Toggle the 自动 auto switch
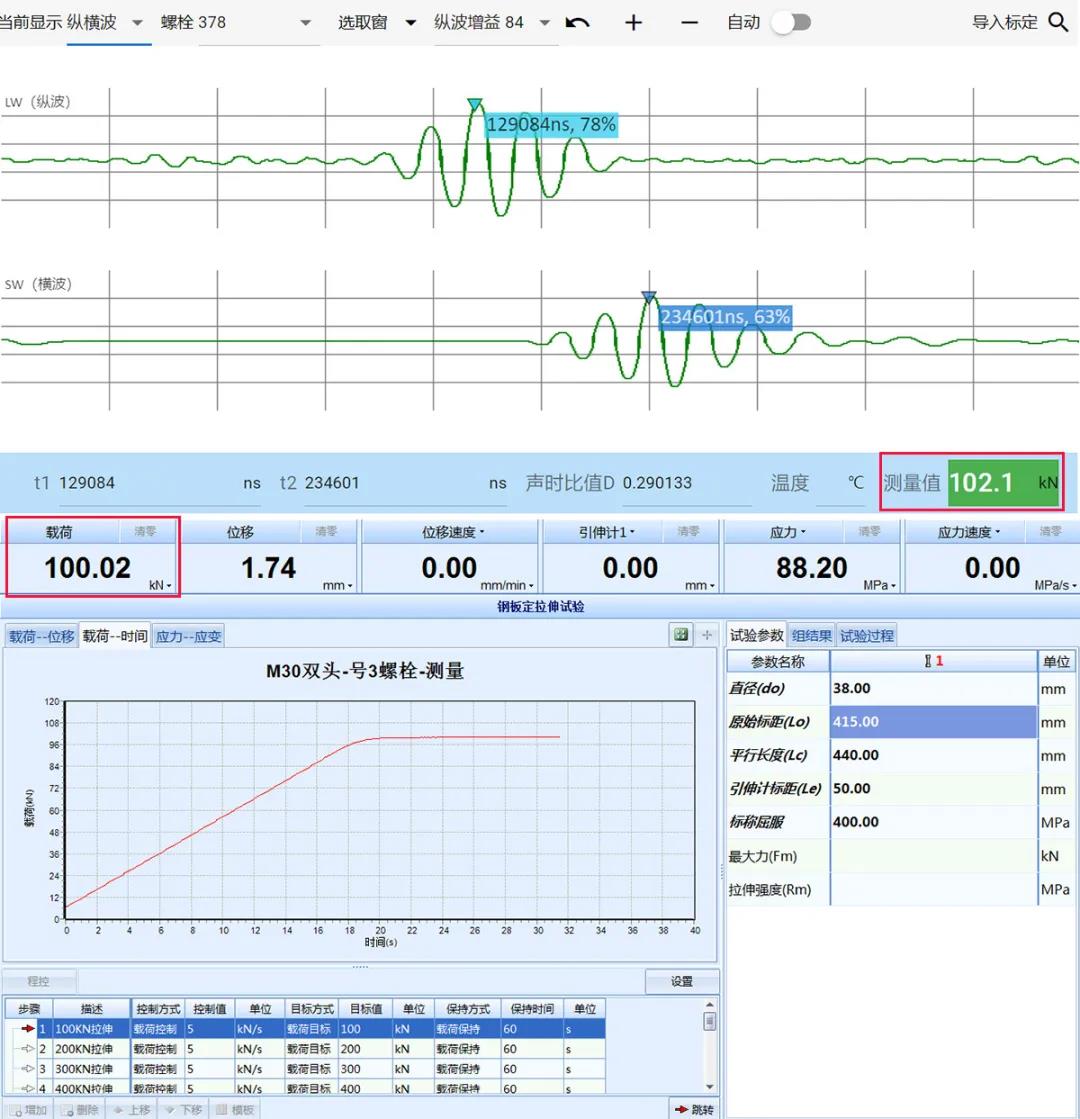Screen dimensions: 1080x1119 tap(790, 22)
